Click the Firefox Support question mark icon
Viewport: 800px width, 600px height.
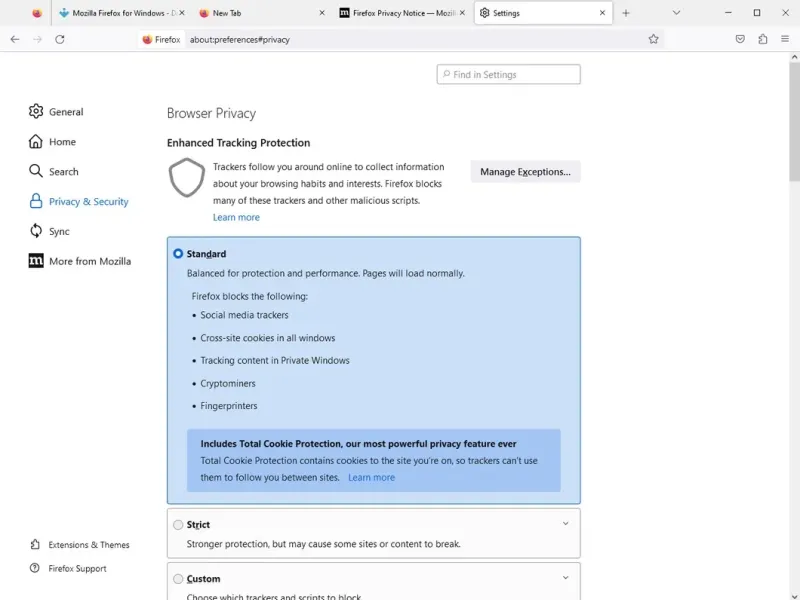(35, 568)
